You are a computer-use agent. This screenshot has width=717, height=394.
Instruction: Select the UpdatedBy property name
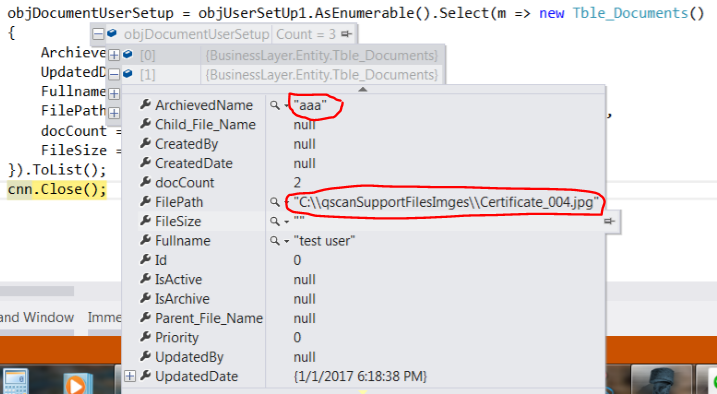click(x=189, y=357)
